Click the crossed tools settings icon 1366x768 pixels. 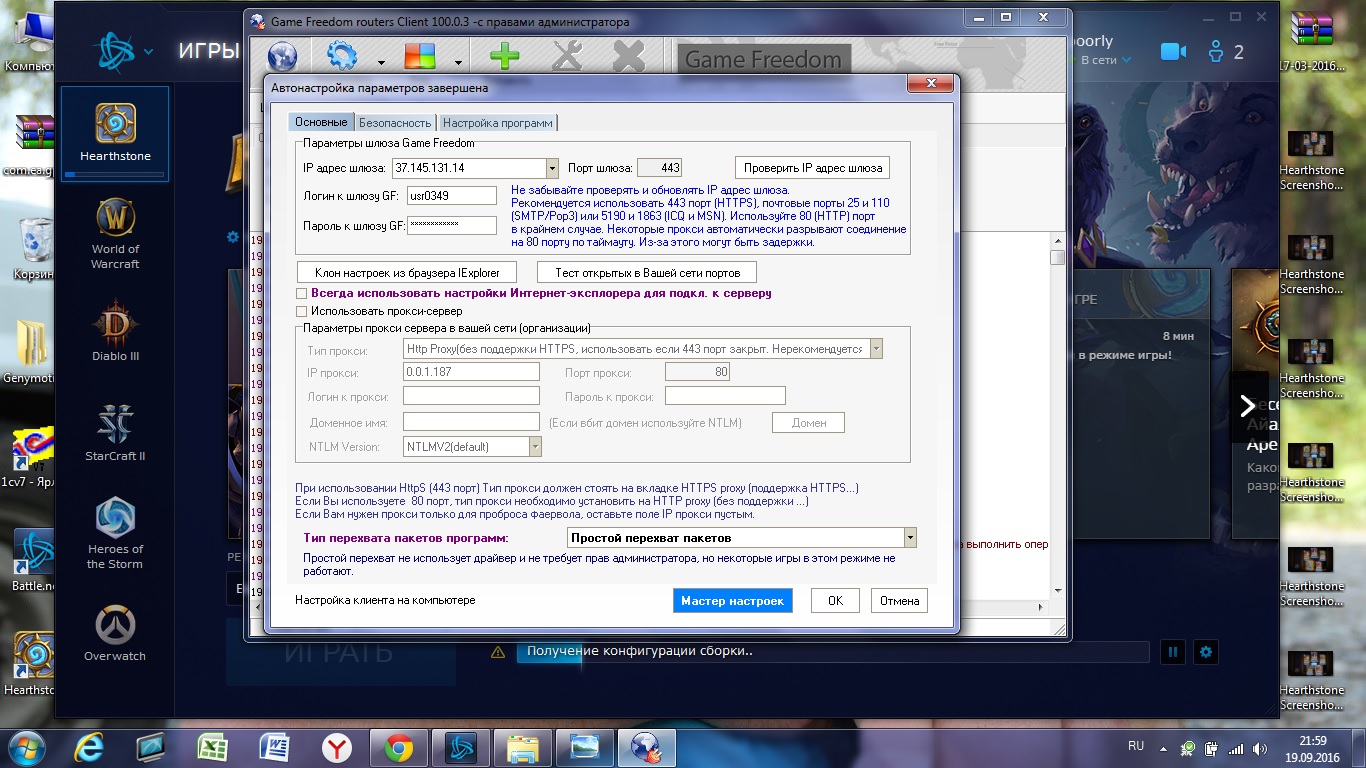[567, 56]
